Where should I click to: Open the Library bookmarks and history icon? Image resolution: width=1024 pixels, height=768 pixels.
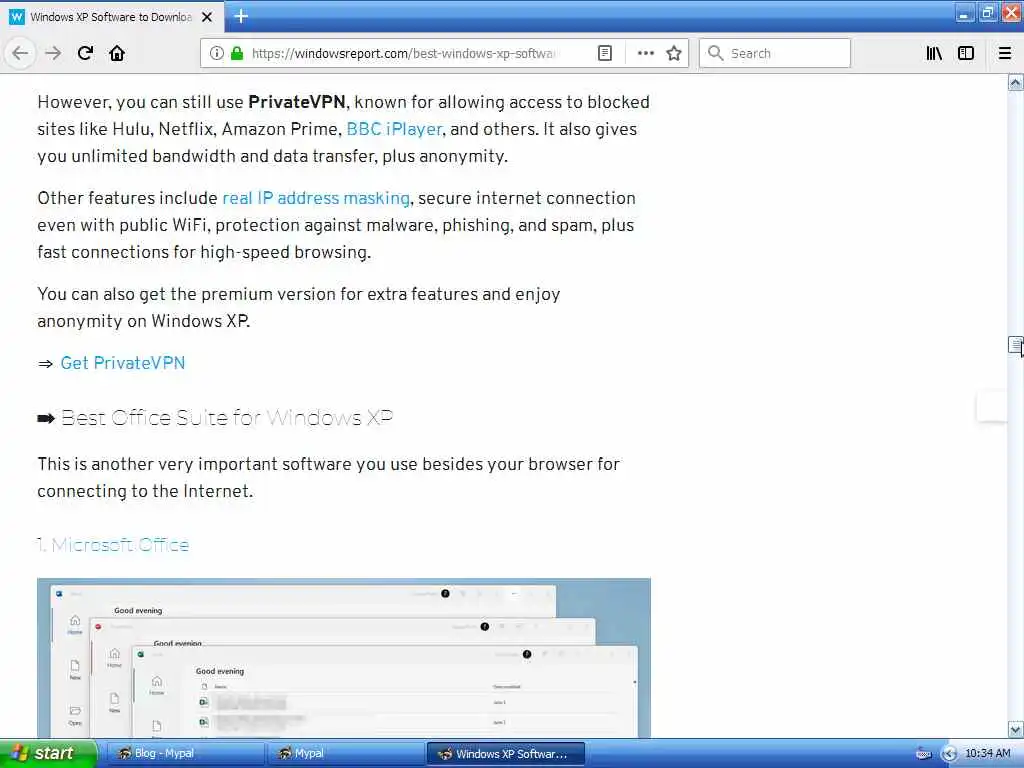tap(934, 53)
